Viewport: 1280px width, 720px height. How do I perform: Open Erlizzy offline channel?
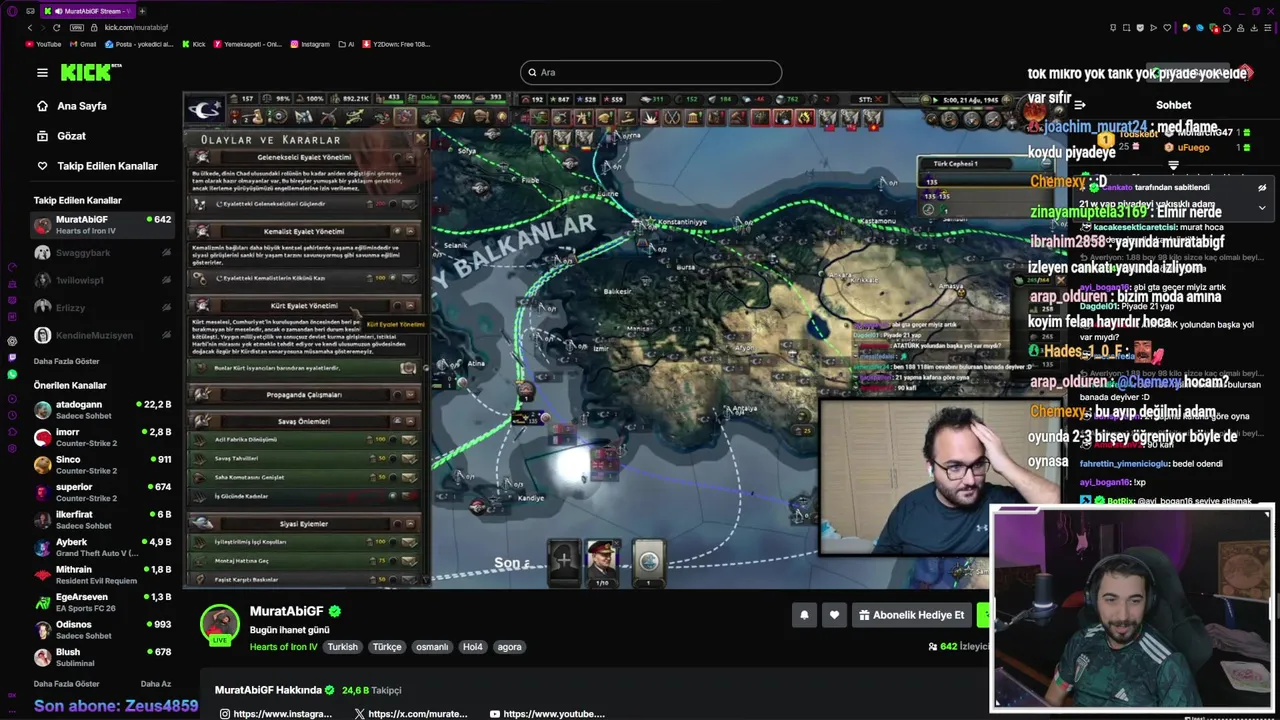pyautogui.click(x=102, y=308)
